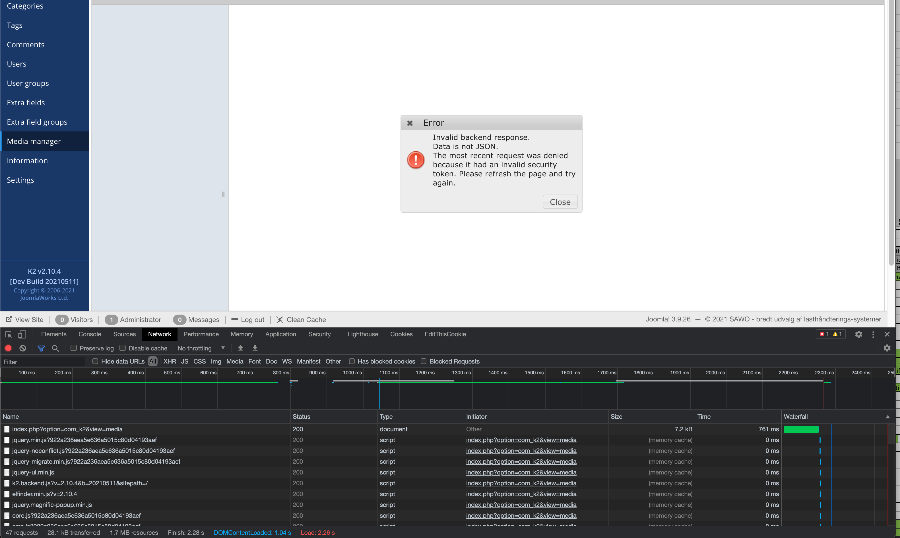Stop recording the network log

(8, 348)
